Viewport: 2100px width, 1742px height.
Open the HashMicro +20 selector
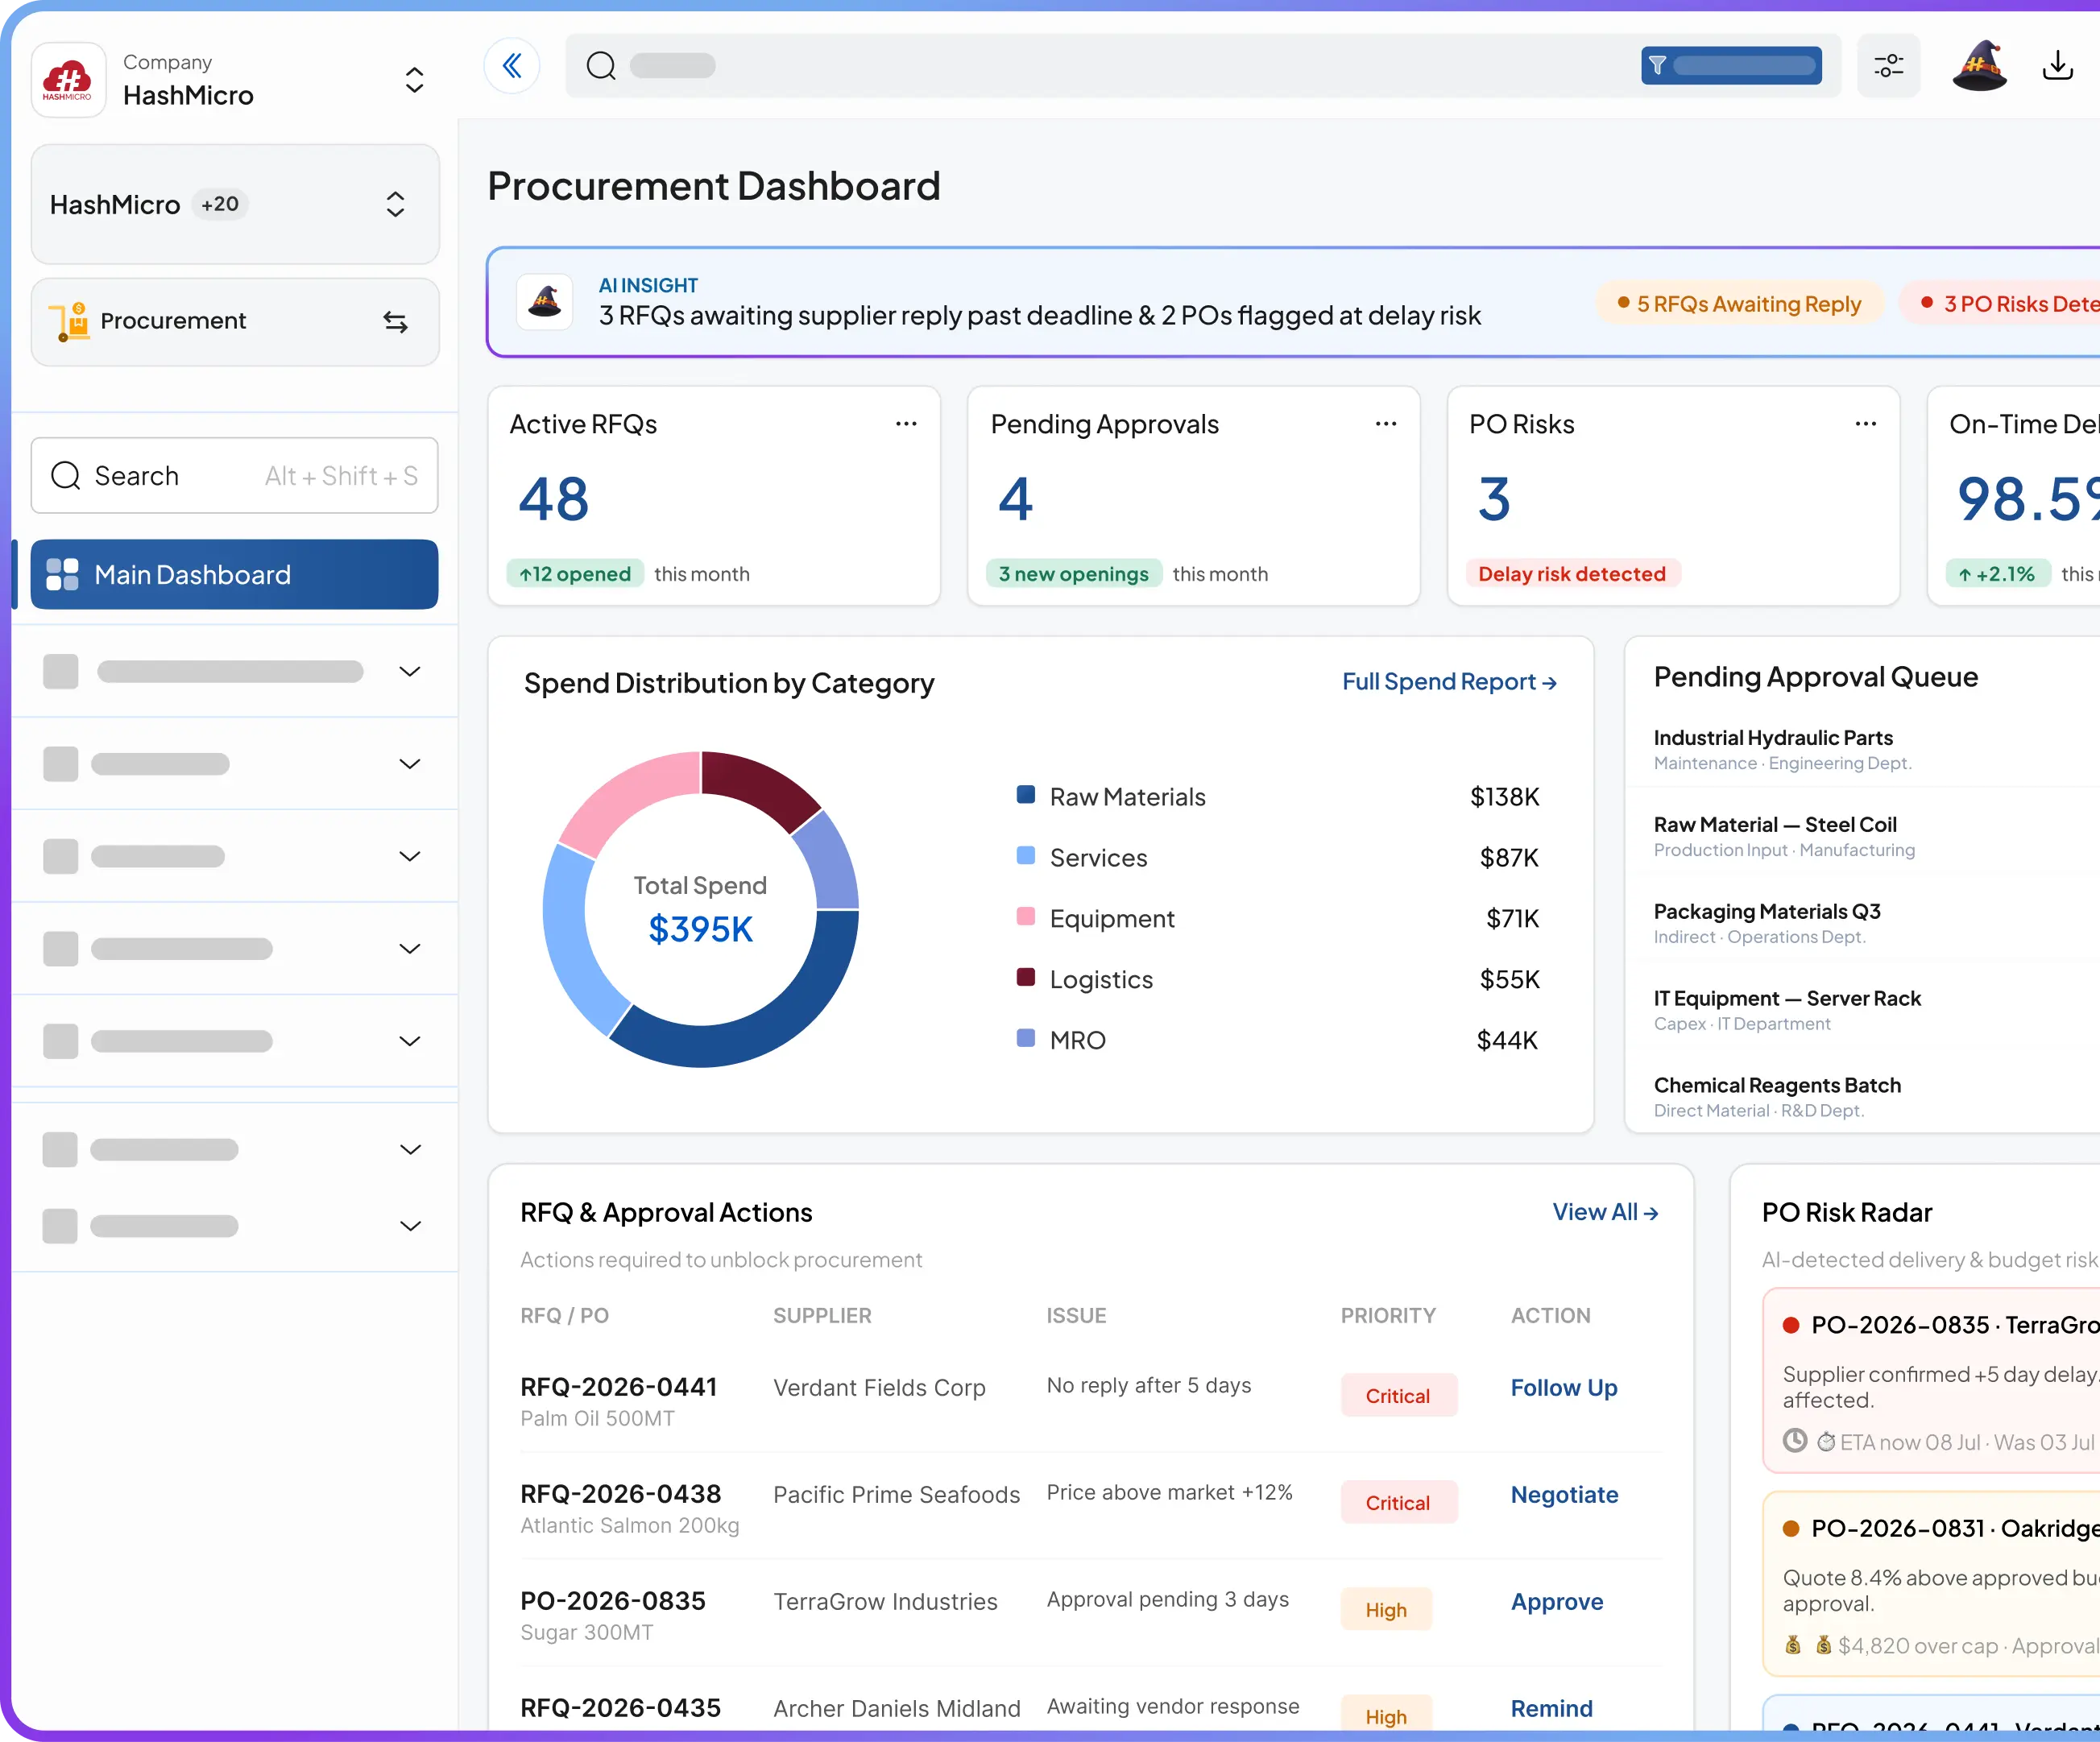coord(235,205)
